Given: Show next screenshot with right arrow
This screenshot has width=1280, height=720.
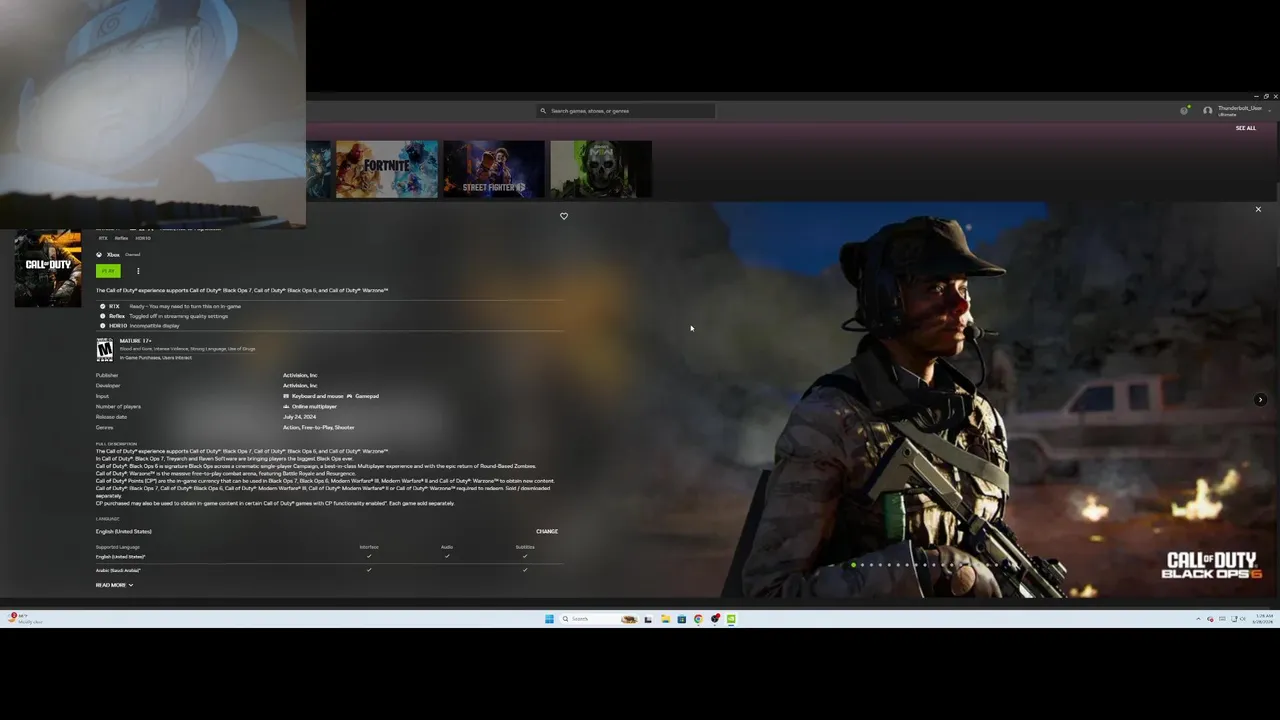Looking at the screenshot, I should click(1260, 400).
